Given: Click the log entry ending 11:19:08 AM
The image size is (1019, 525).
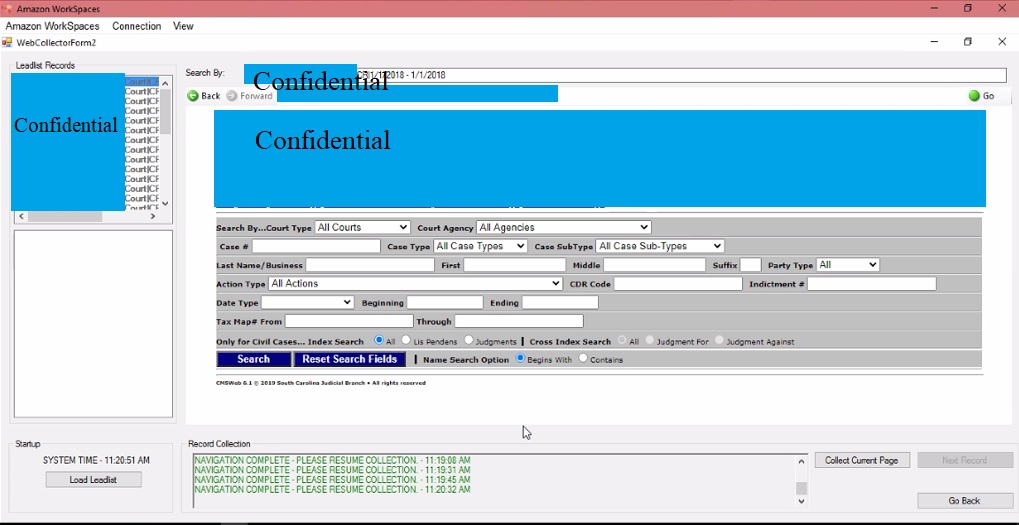Looking at the screenshot, I should (x=332, y=460).
